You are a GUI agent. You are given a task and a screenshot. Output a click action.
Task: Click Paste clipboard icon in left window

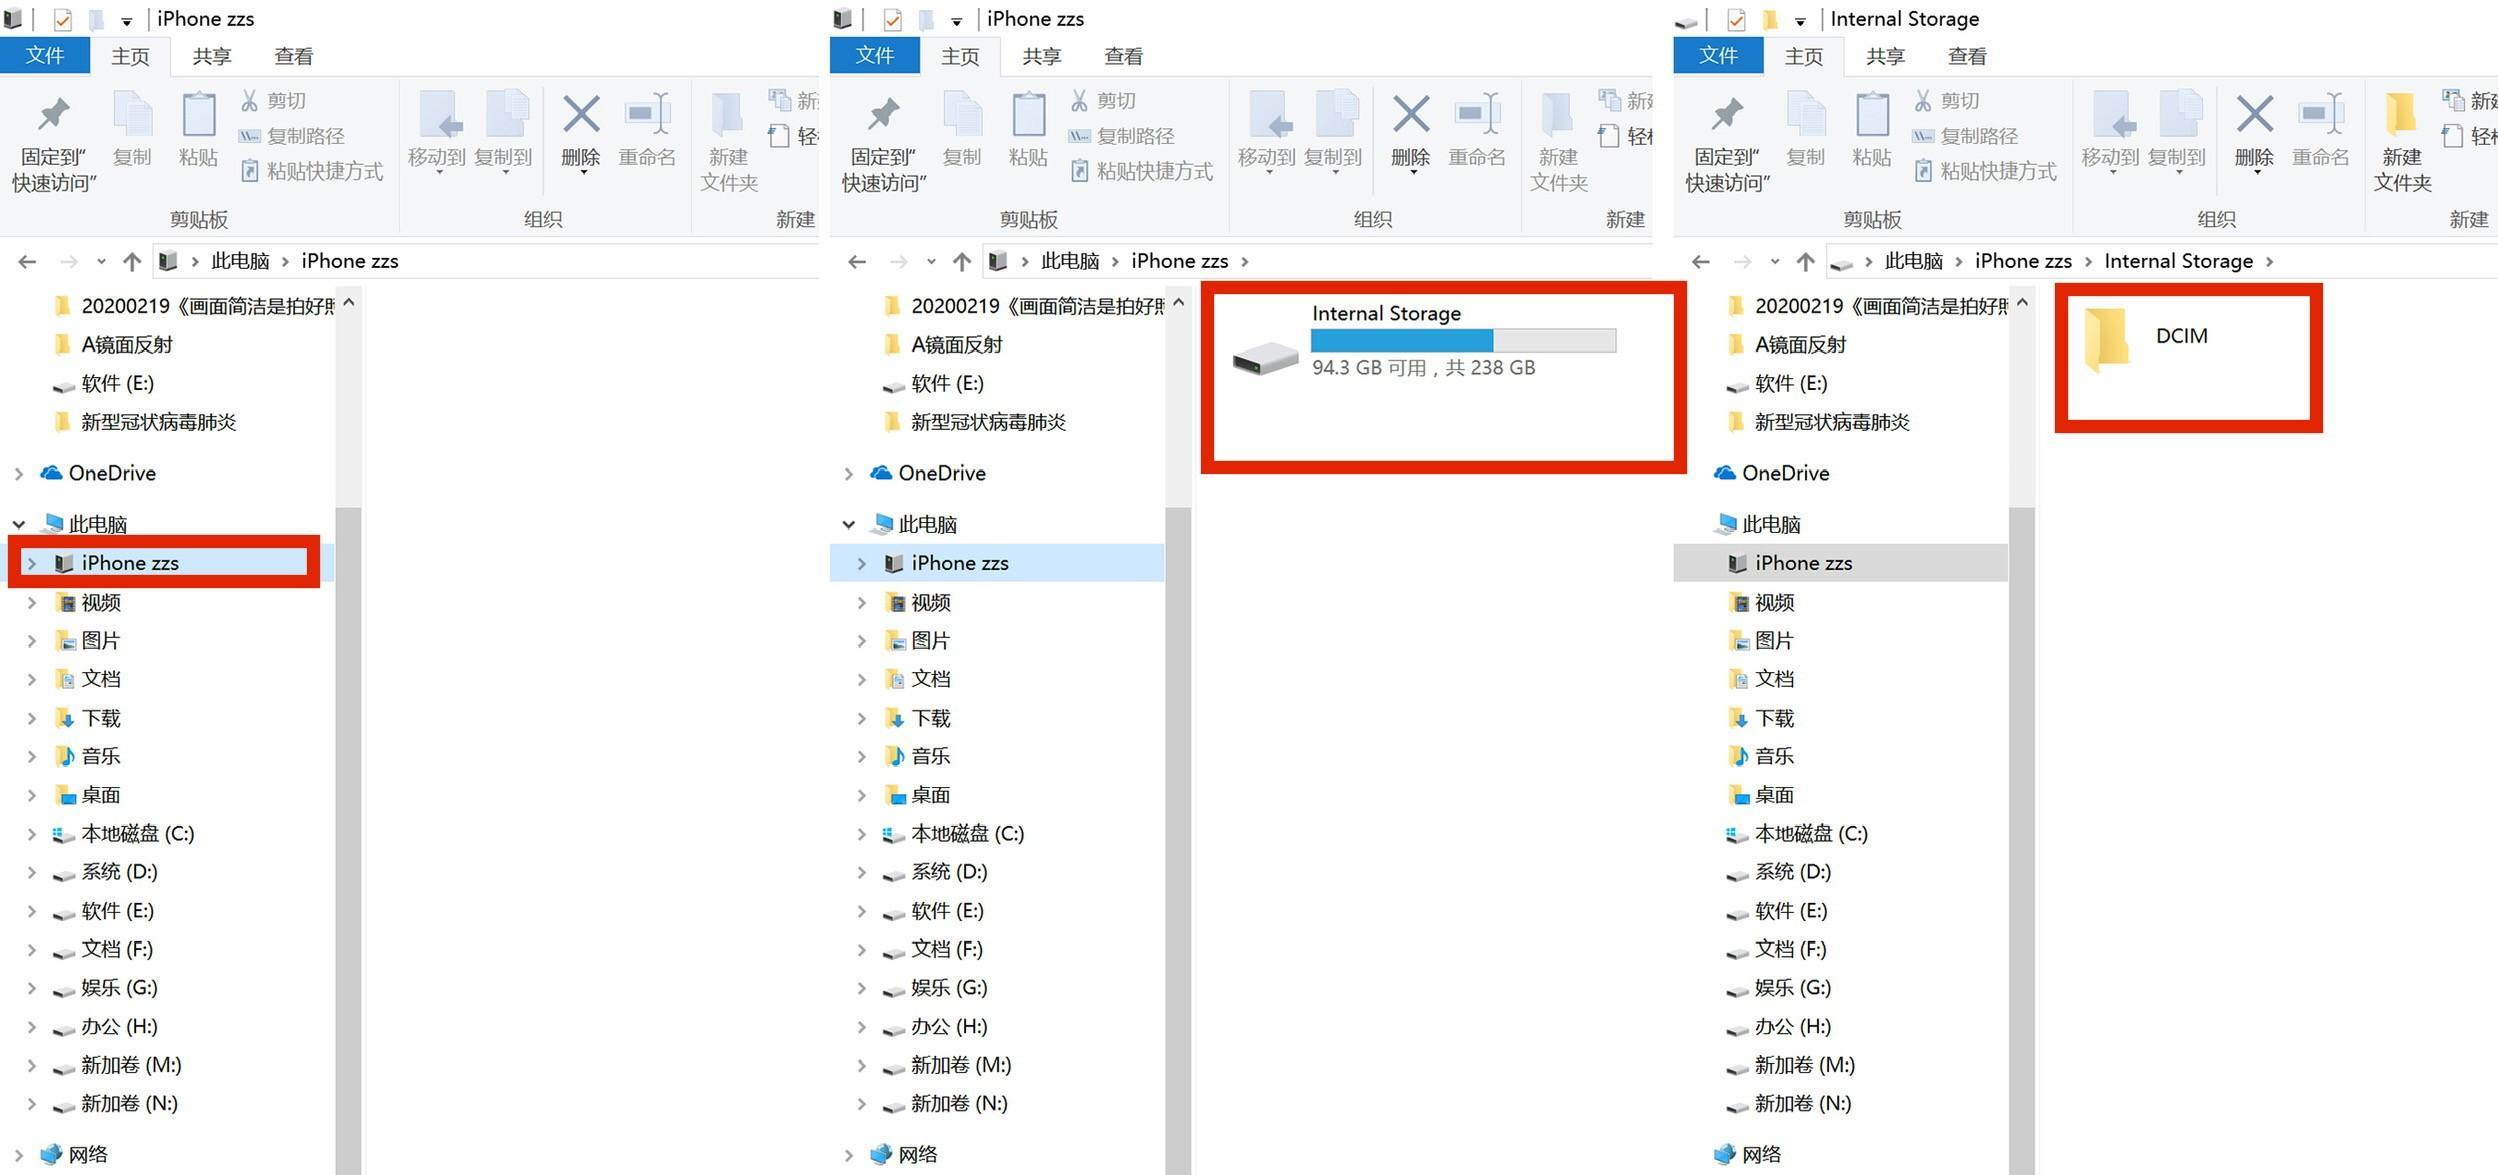[x=198, y=114]
